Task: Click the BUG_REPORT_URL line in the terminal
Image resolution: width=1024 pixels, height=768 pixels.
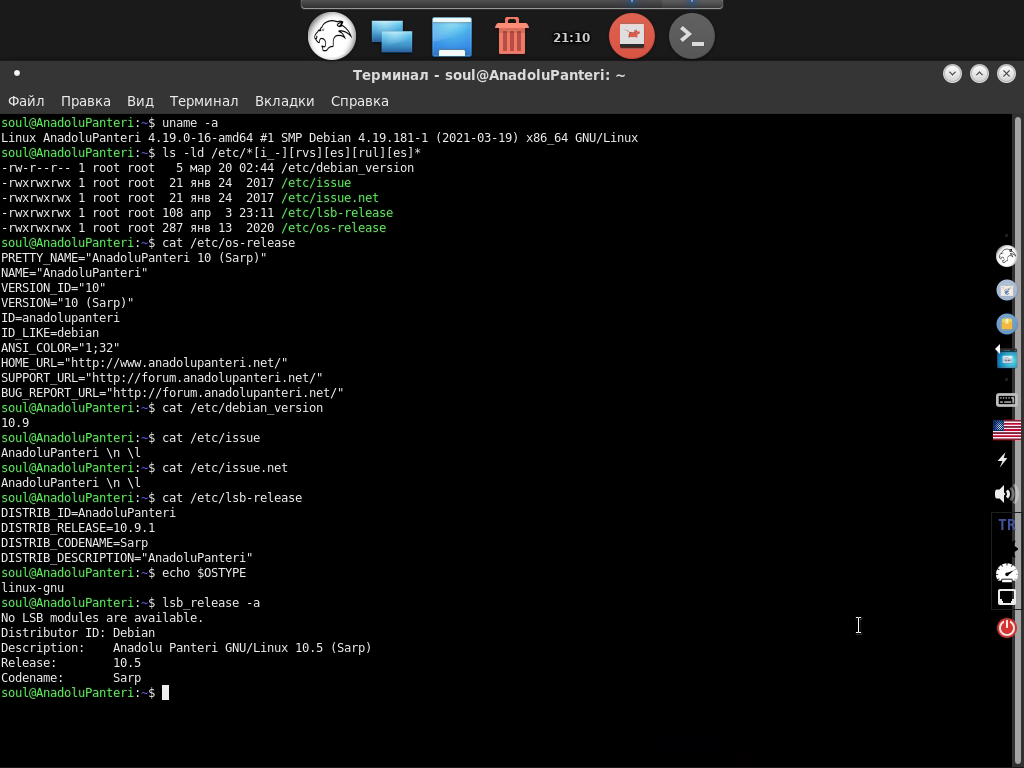Action: [172, 393]
